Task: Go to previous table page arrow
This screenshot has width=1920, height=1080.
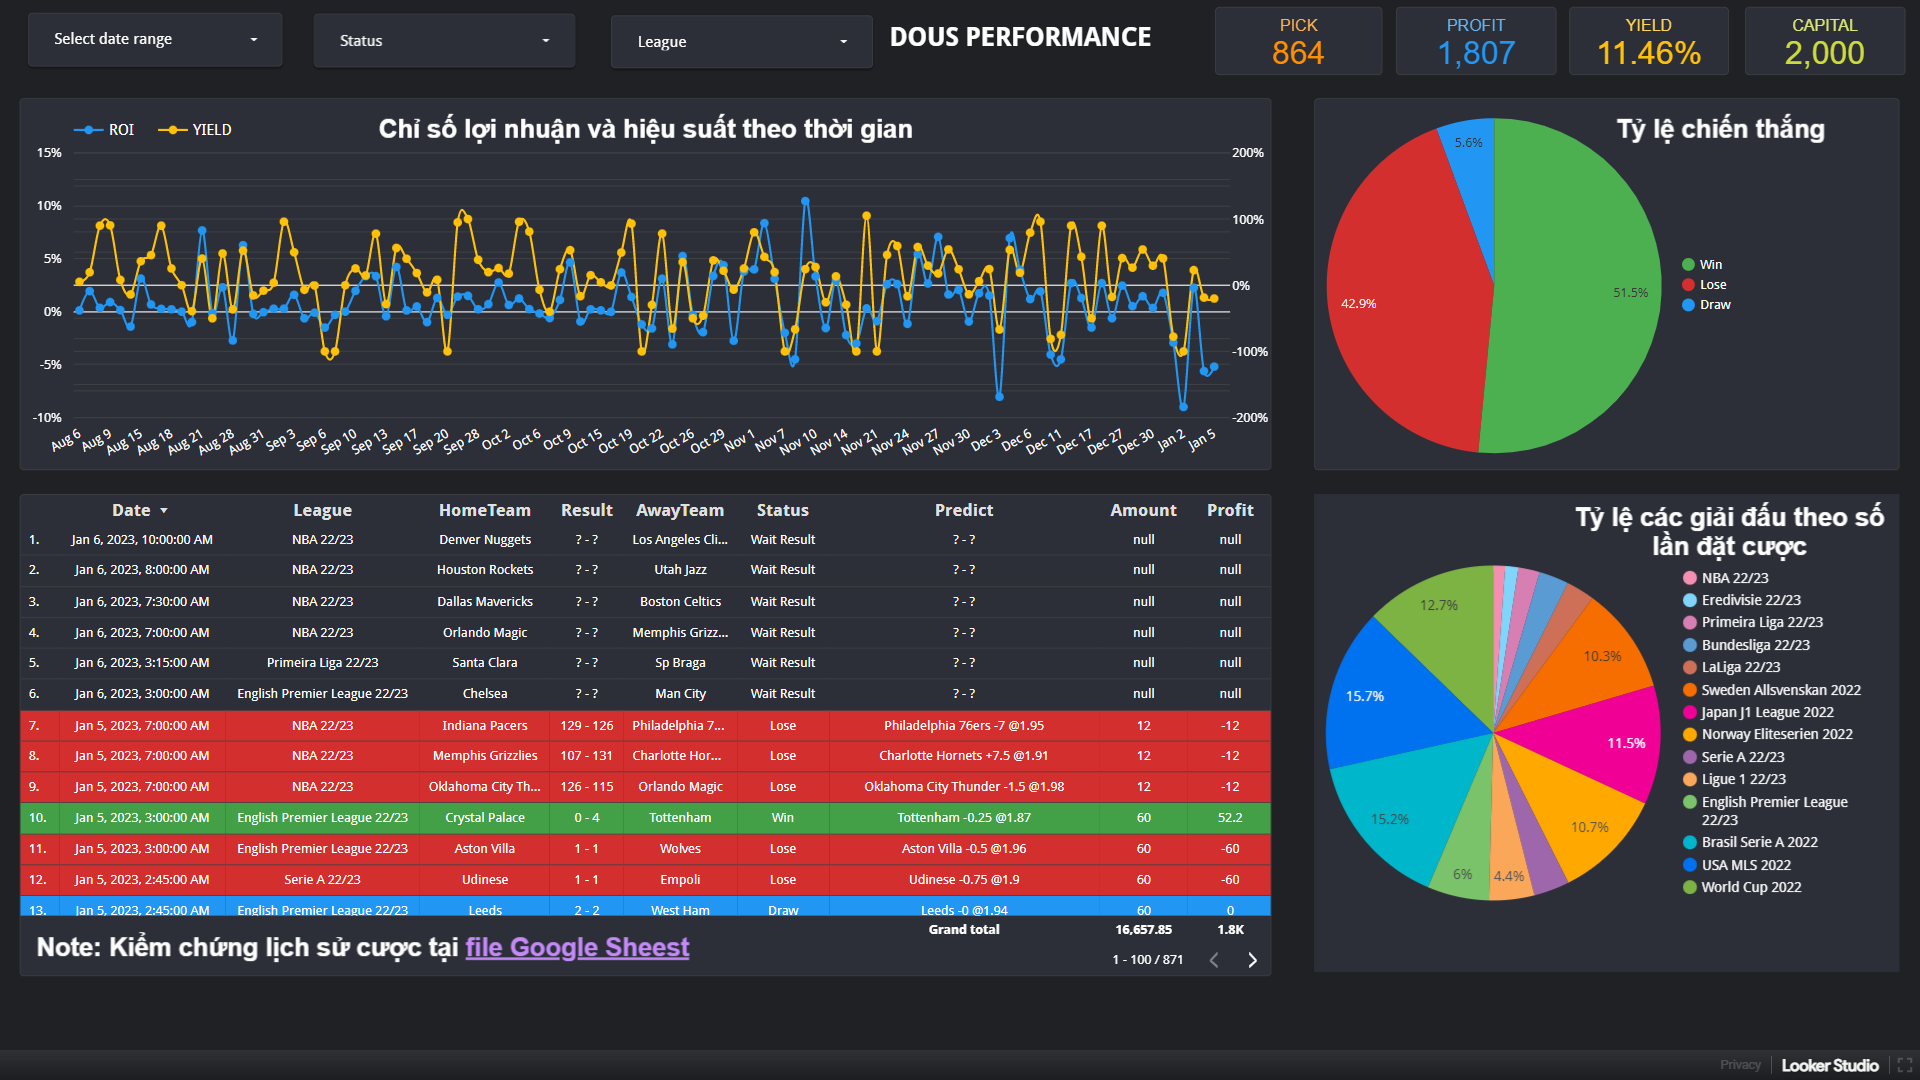Action: [x=1214, y=960]
